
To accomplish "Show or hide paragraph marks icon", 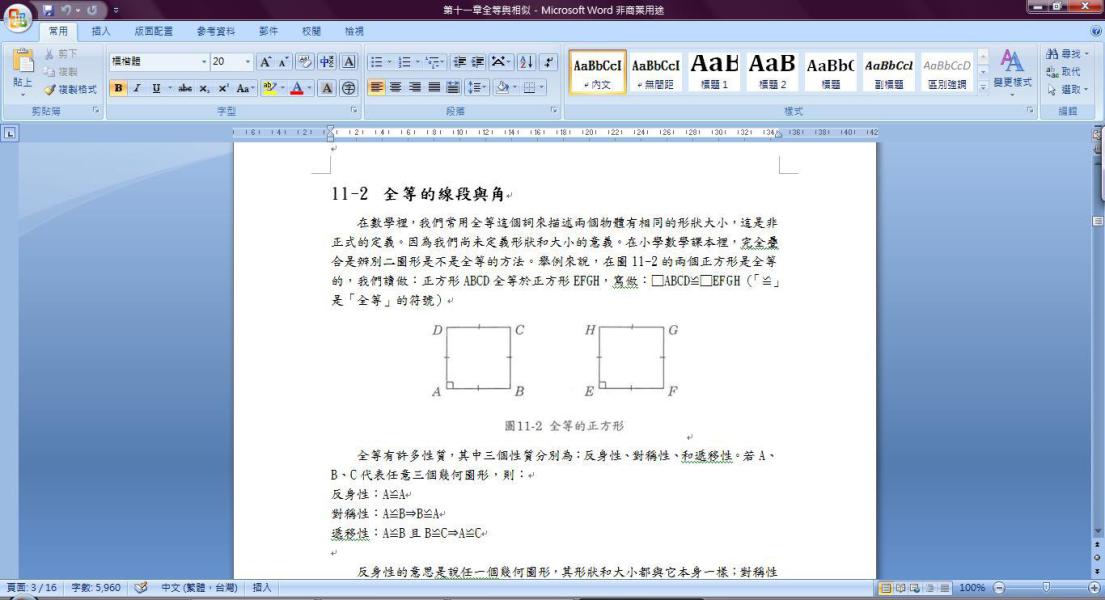I will (x=548, y=62).
